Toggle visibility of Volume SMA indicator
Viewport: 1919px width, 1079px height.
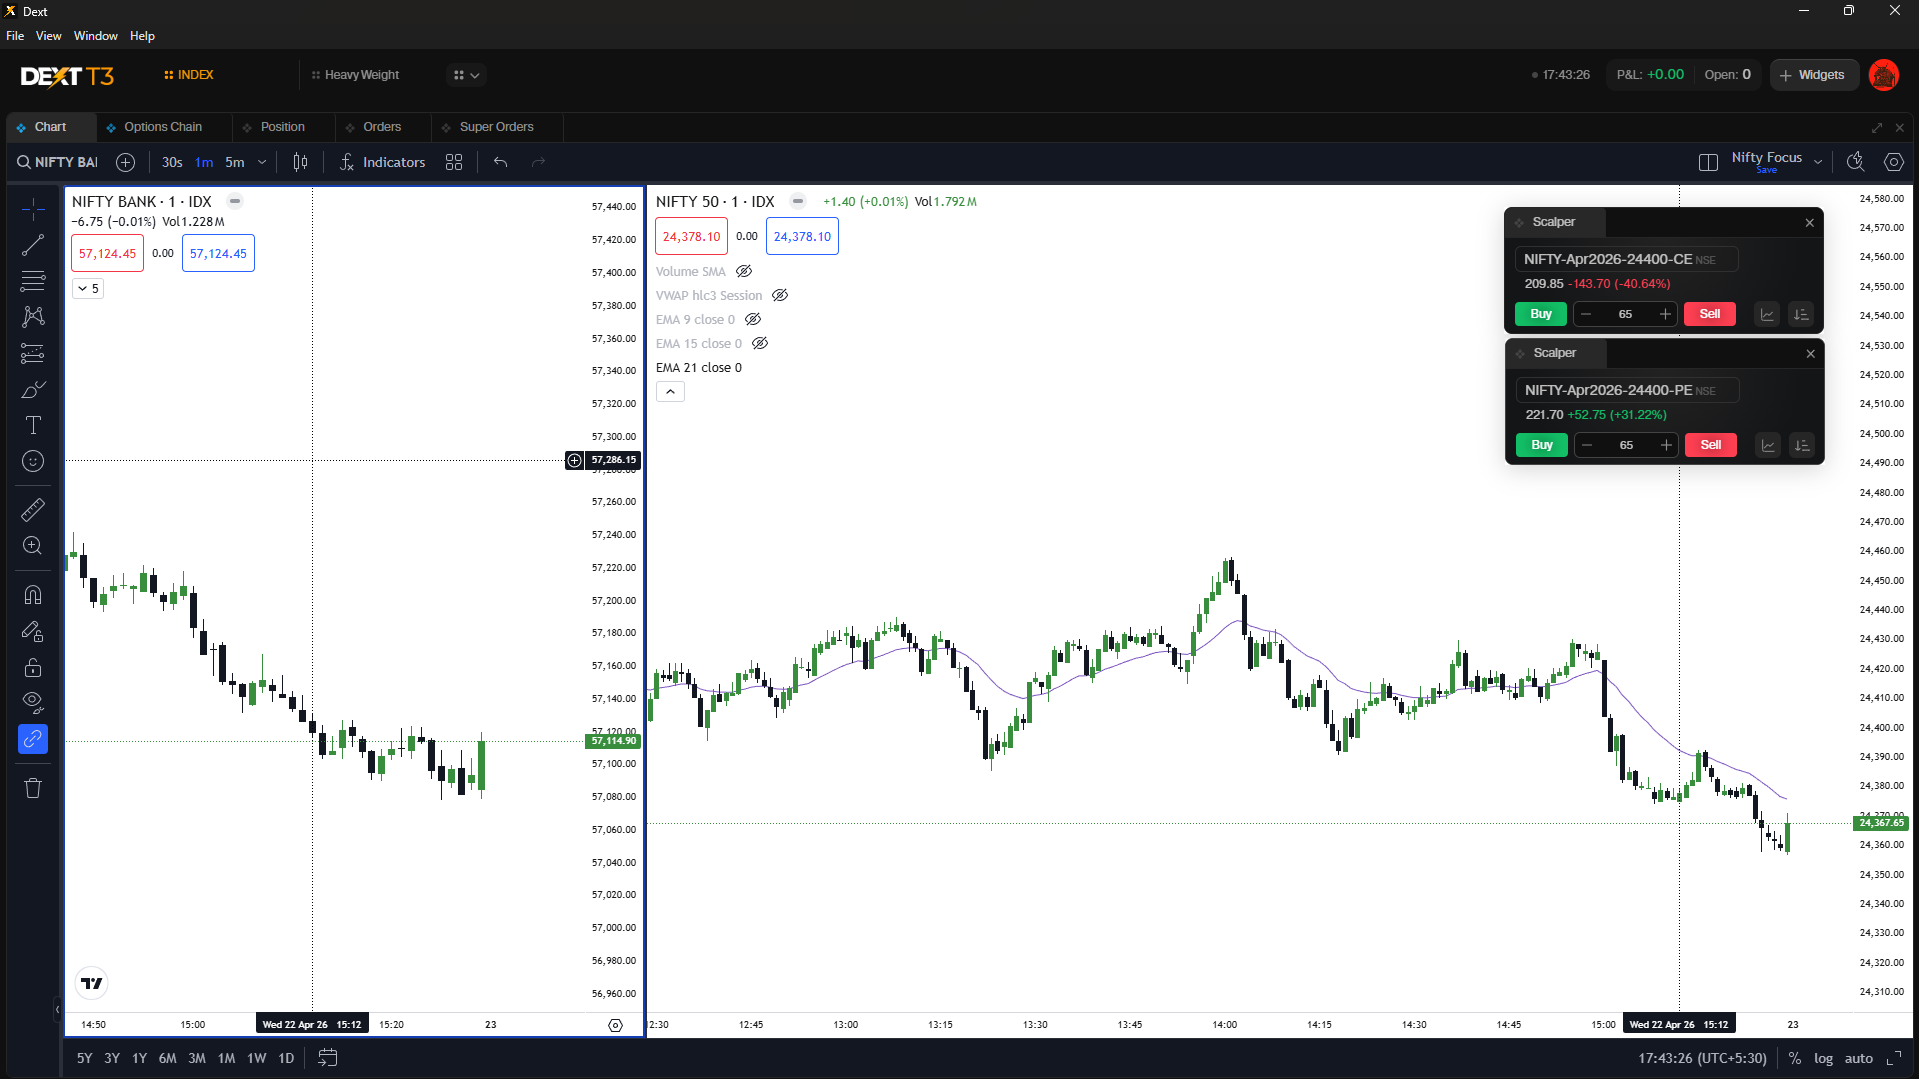(x=744, y=272)
